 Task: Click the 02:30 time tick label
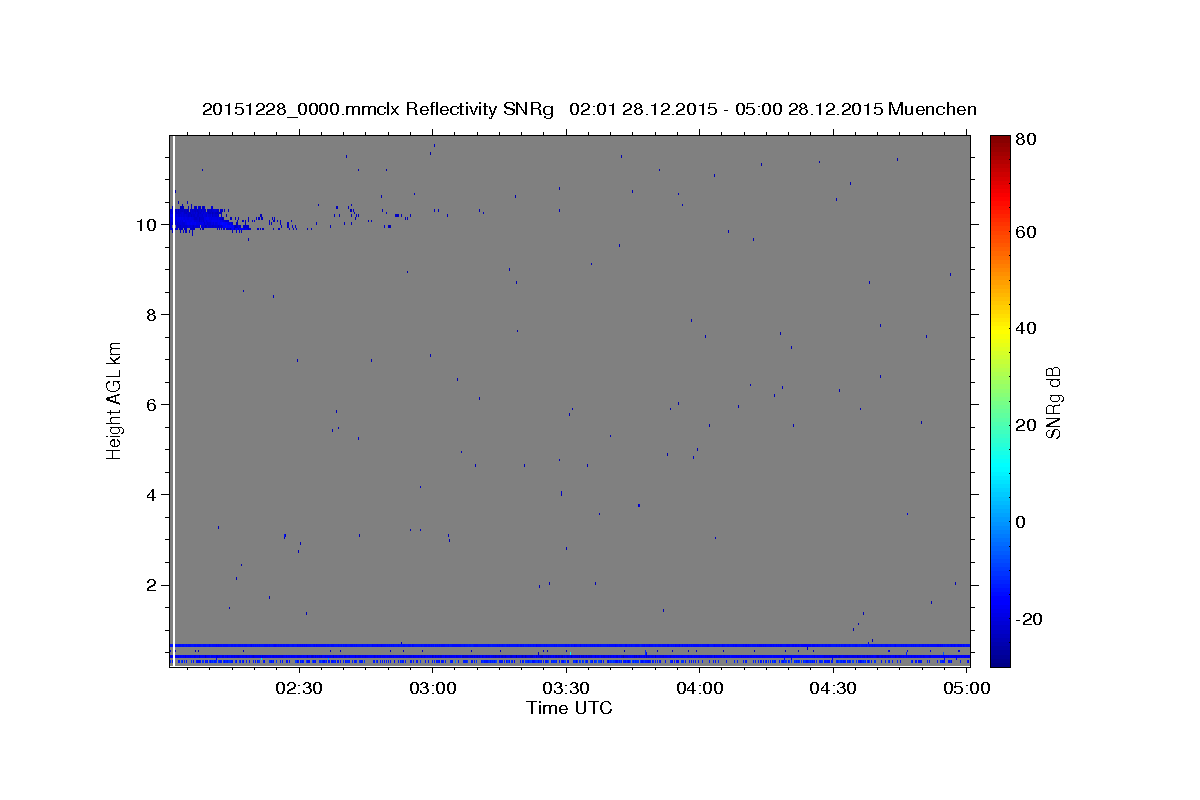coord(299,688)
